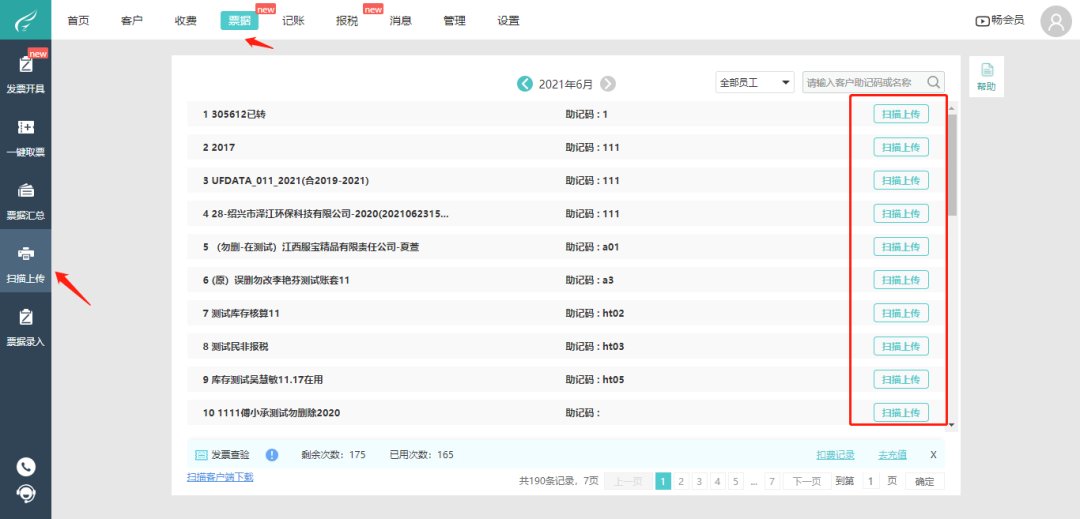Click the 帮助 help document icon
1080x519 pixels.
(x=986, y=76)
